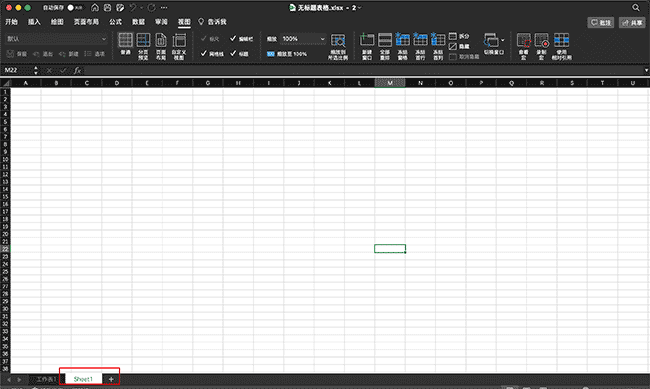Viewport: 650px width, 389px height.
Task: Open the more options ellipsis in title bar
Action: (164, 7)
